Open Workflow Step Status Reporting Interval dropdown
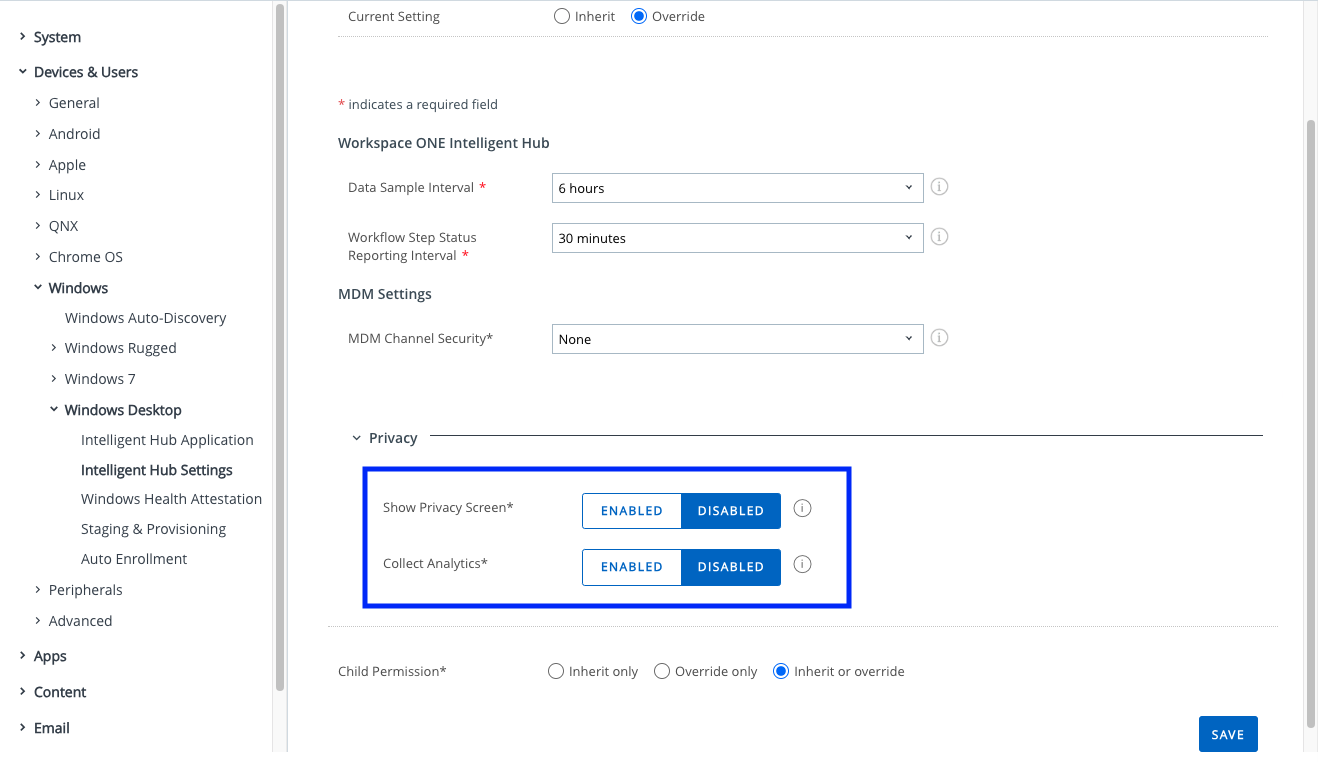The width and height of the screenshot is (1318, 762). coord(737,238)
